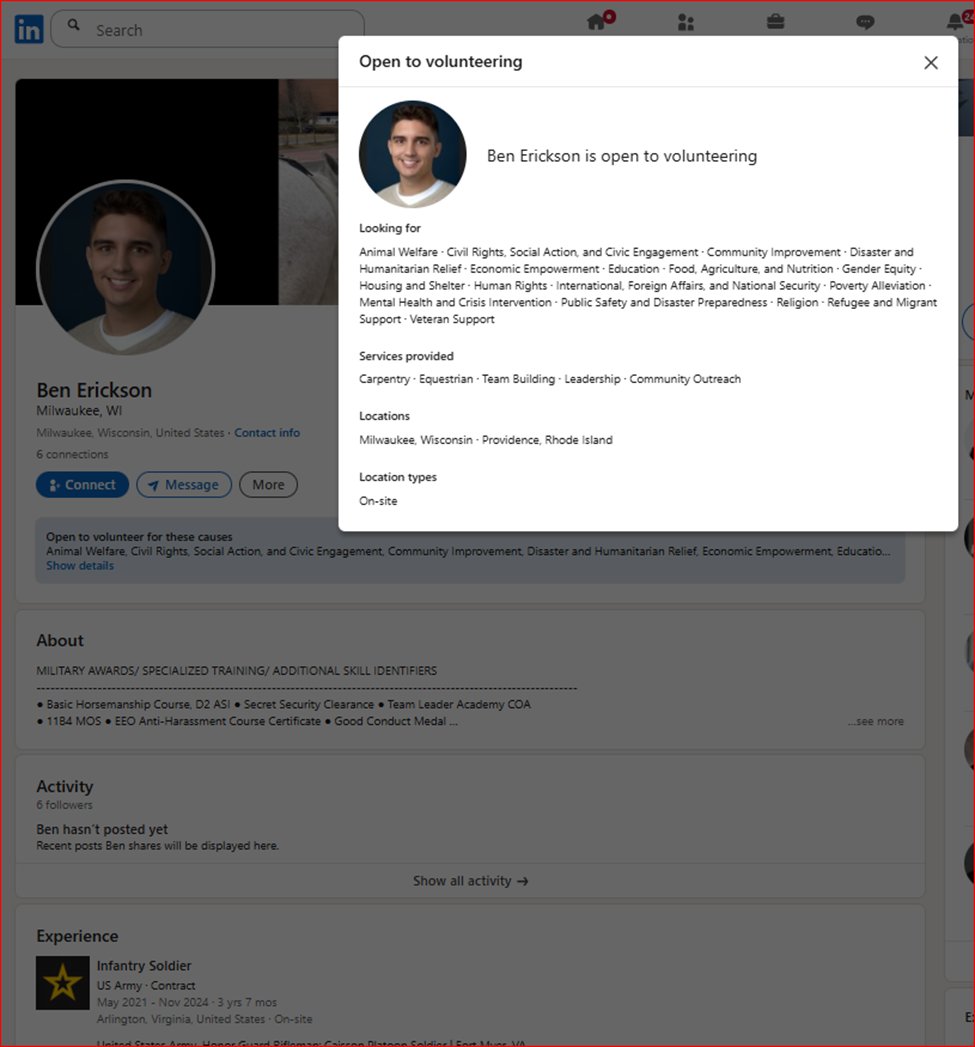Viewport: 975px width, 1047px height.
Task: Expand About with see more
Action: tap(875, 721)
